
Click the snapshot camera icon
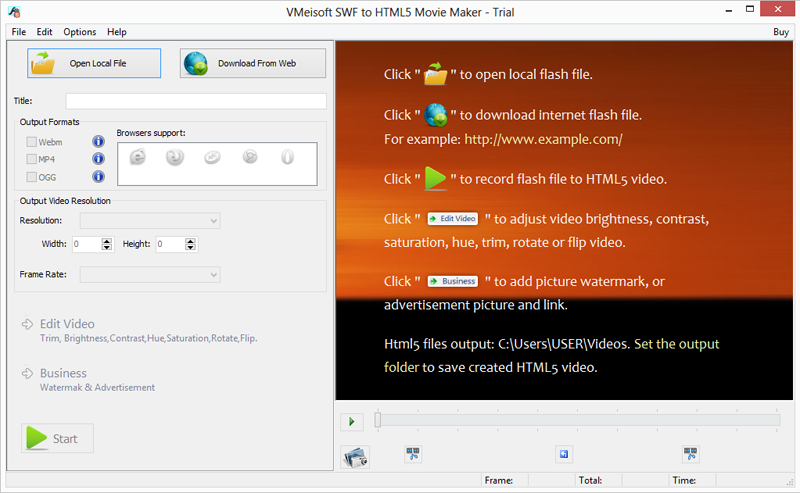tap(355, 457)
